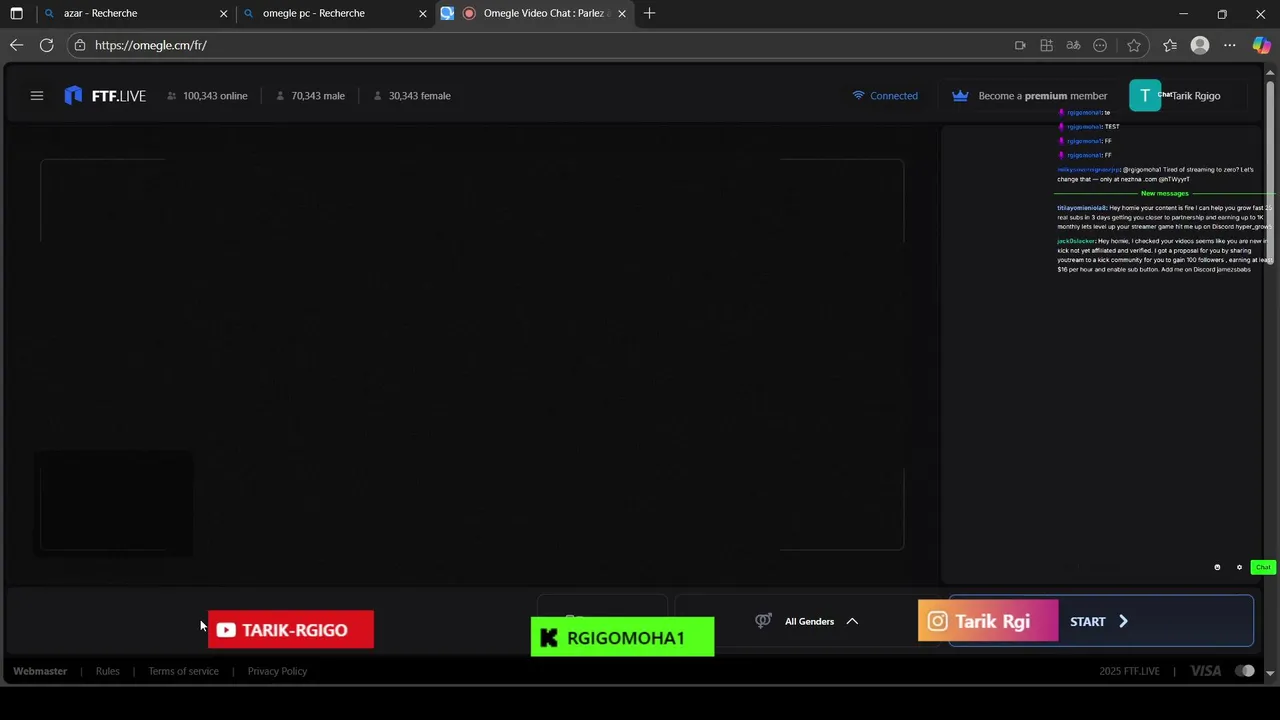Screen dimensions: 1280x720
Task: Open the Privacy Policy link
Action: 277,671
